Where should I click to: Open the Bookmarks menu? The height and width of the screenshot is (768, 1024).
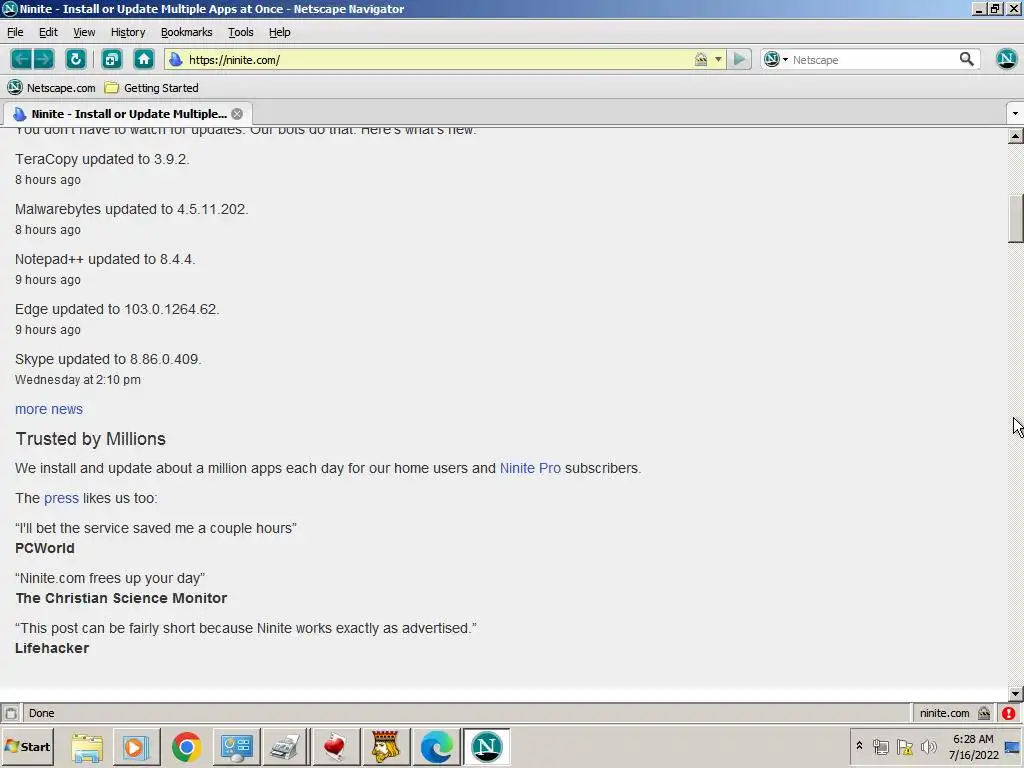[186, 32]
